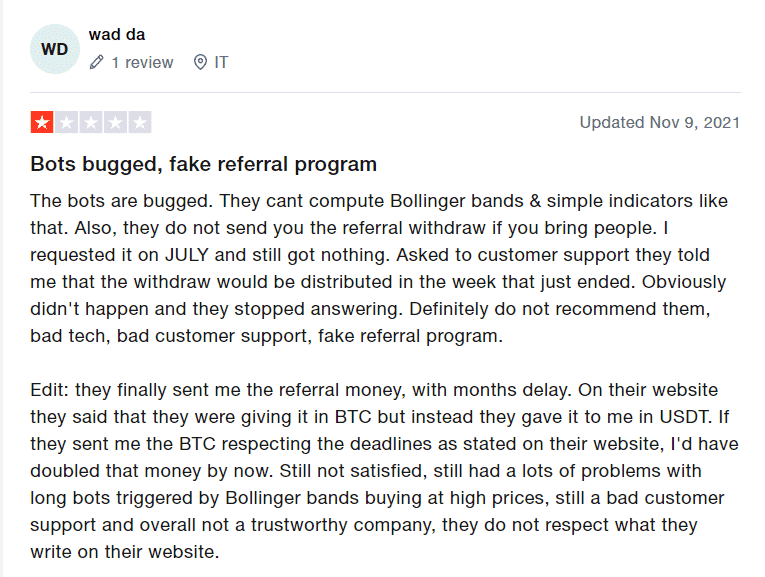Screen dimensions: 765x577
Task: Click the pencil review count icon
Action: tap(97, 62)
